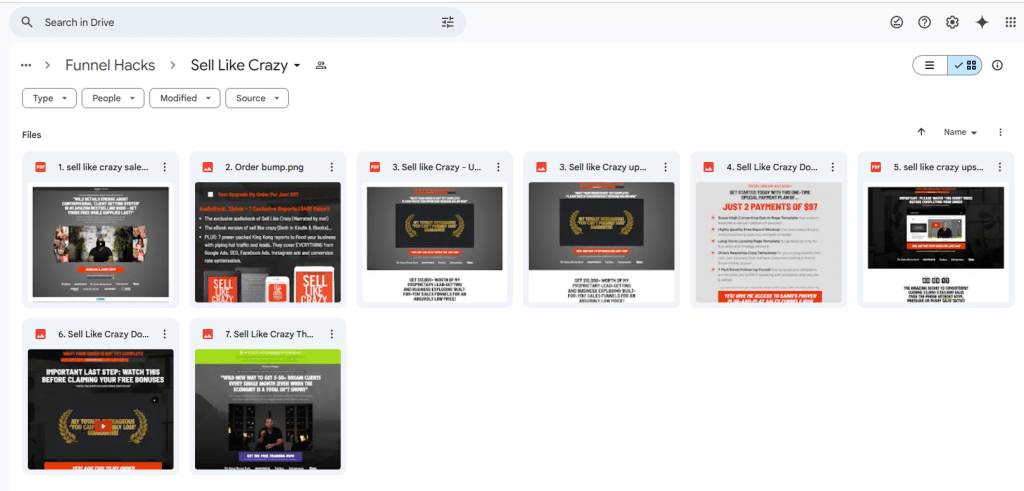Open more actions for 3. Sell like Crazy - U PDF
Screen dimensions: 1024x491
498,167
